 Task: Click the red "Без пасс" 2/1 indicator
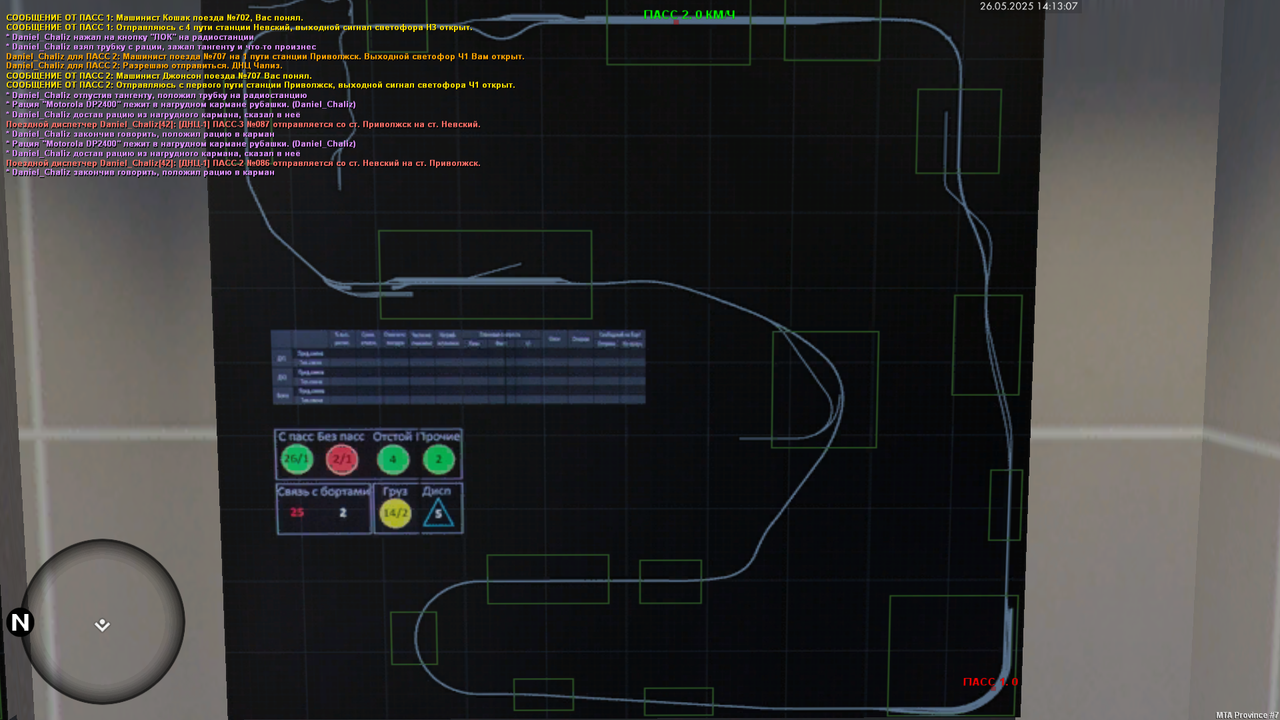342,460
